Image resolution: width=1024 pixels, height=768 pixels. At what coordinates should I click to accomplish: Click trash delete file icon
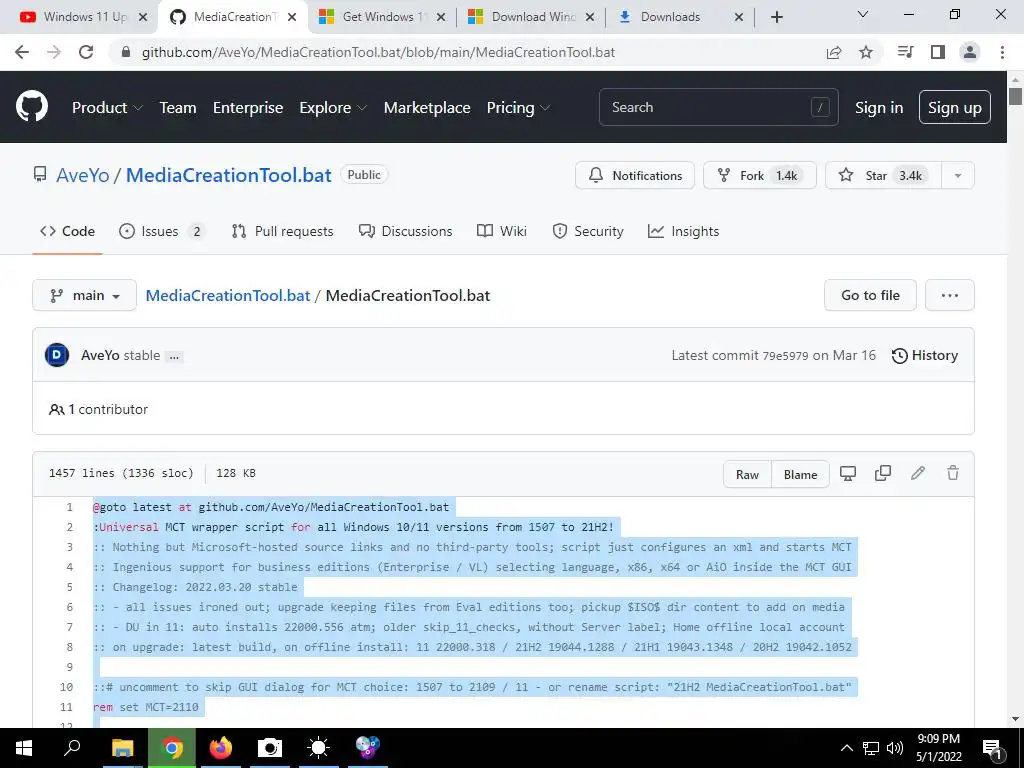pos(953,473)
